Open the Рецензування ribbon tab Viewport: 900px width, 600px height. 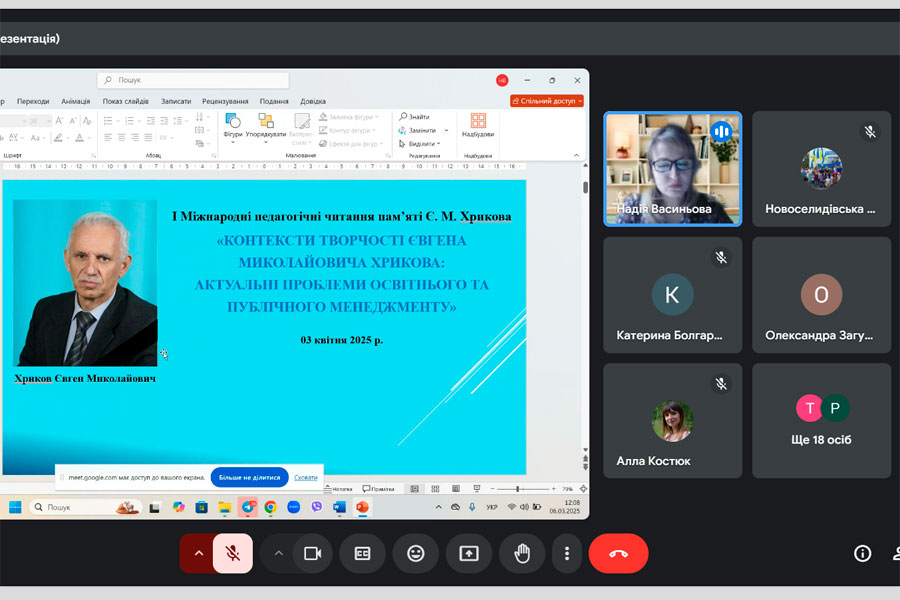pyautogui.click(x=225, y=101)
